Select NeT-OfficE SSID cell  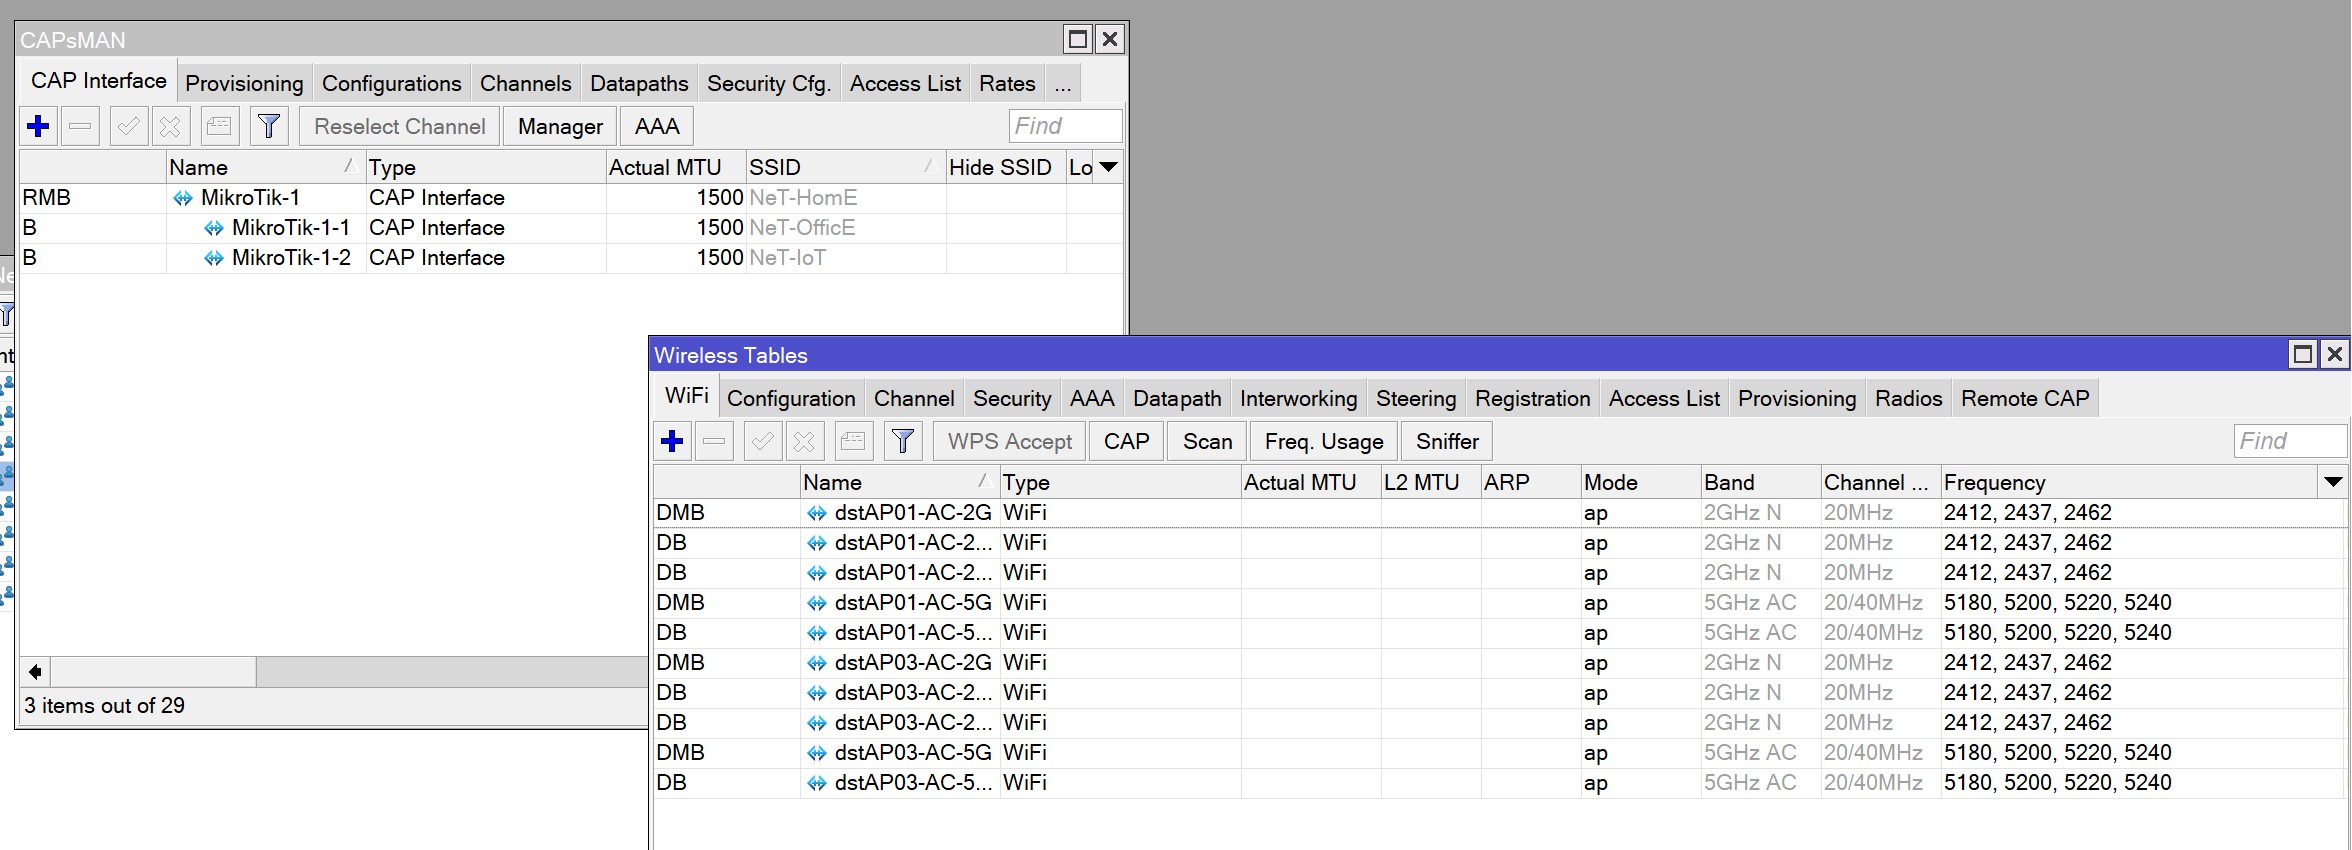click(846, 228)
